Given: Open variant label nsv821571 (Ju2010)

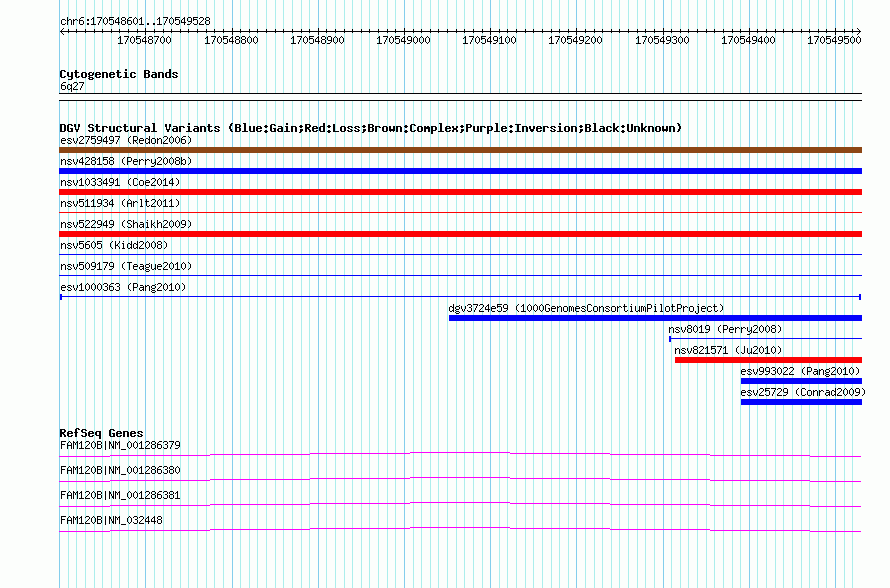Looking at the screenshot, I should (x=728, y=350).
